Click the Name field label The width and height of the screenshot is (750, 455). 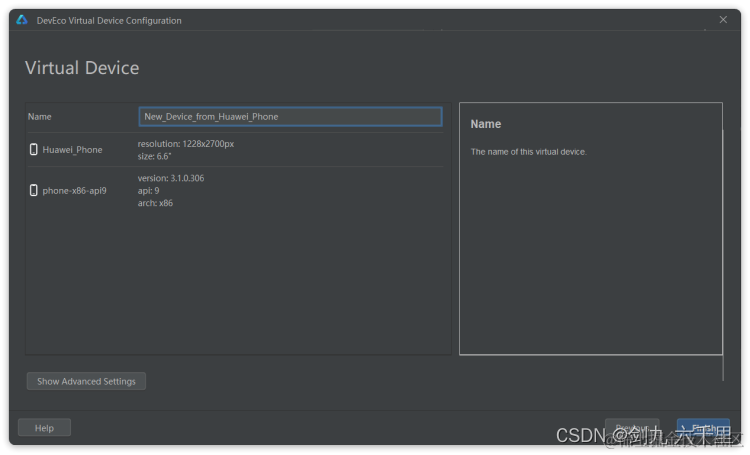[40, 117]
